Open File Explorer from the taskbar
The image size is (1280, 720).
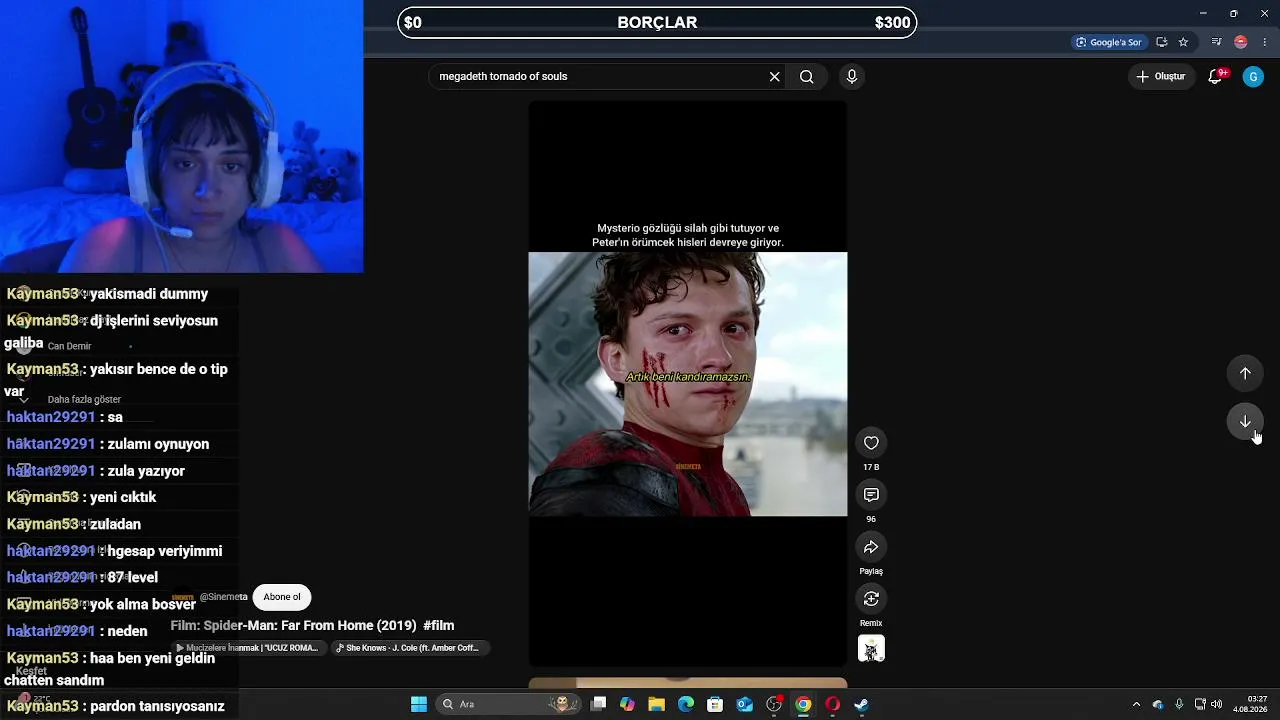coord(656,704)
